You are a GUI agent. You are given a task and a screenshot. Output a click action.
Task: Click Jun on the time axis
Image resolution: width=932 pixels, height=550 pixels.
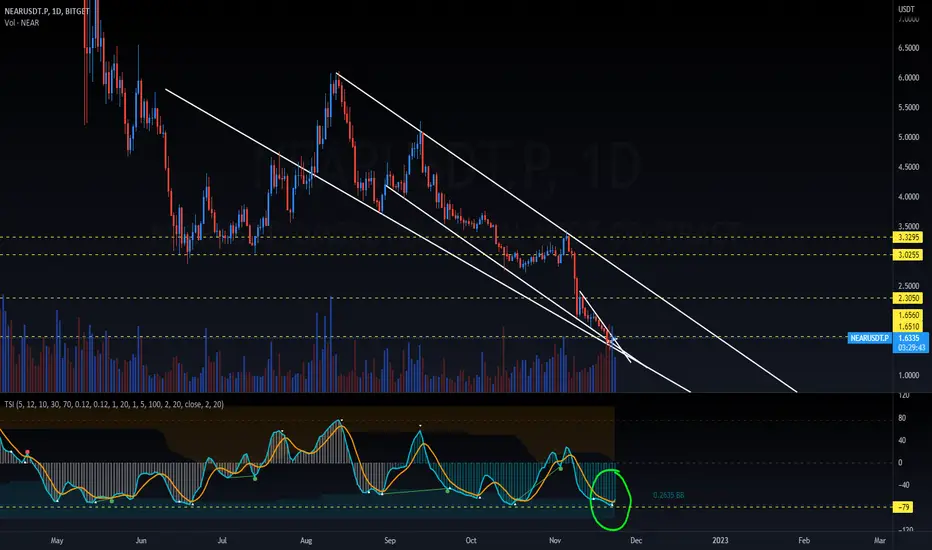pyautogui.click(x=141, y=540)
